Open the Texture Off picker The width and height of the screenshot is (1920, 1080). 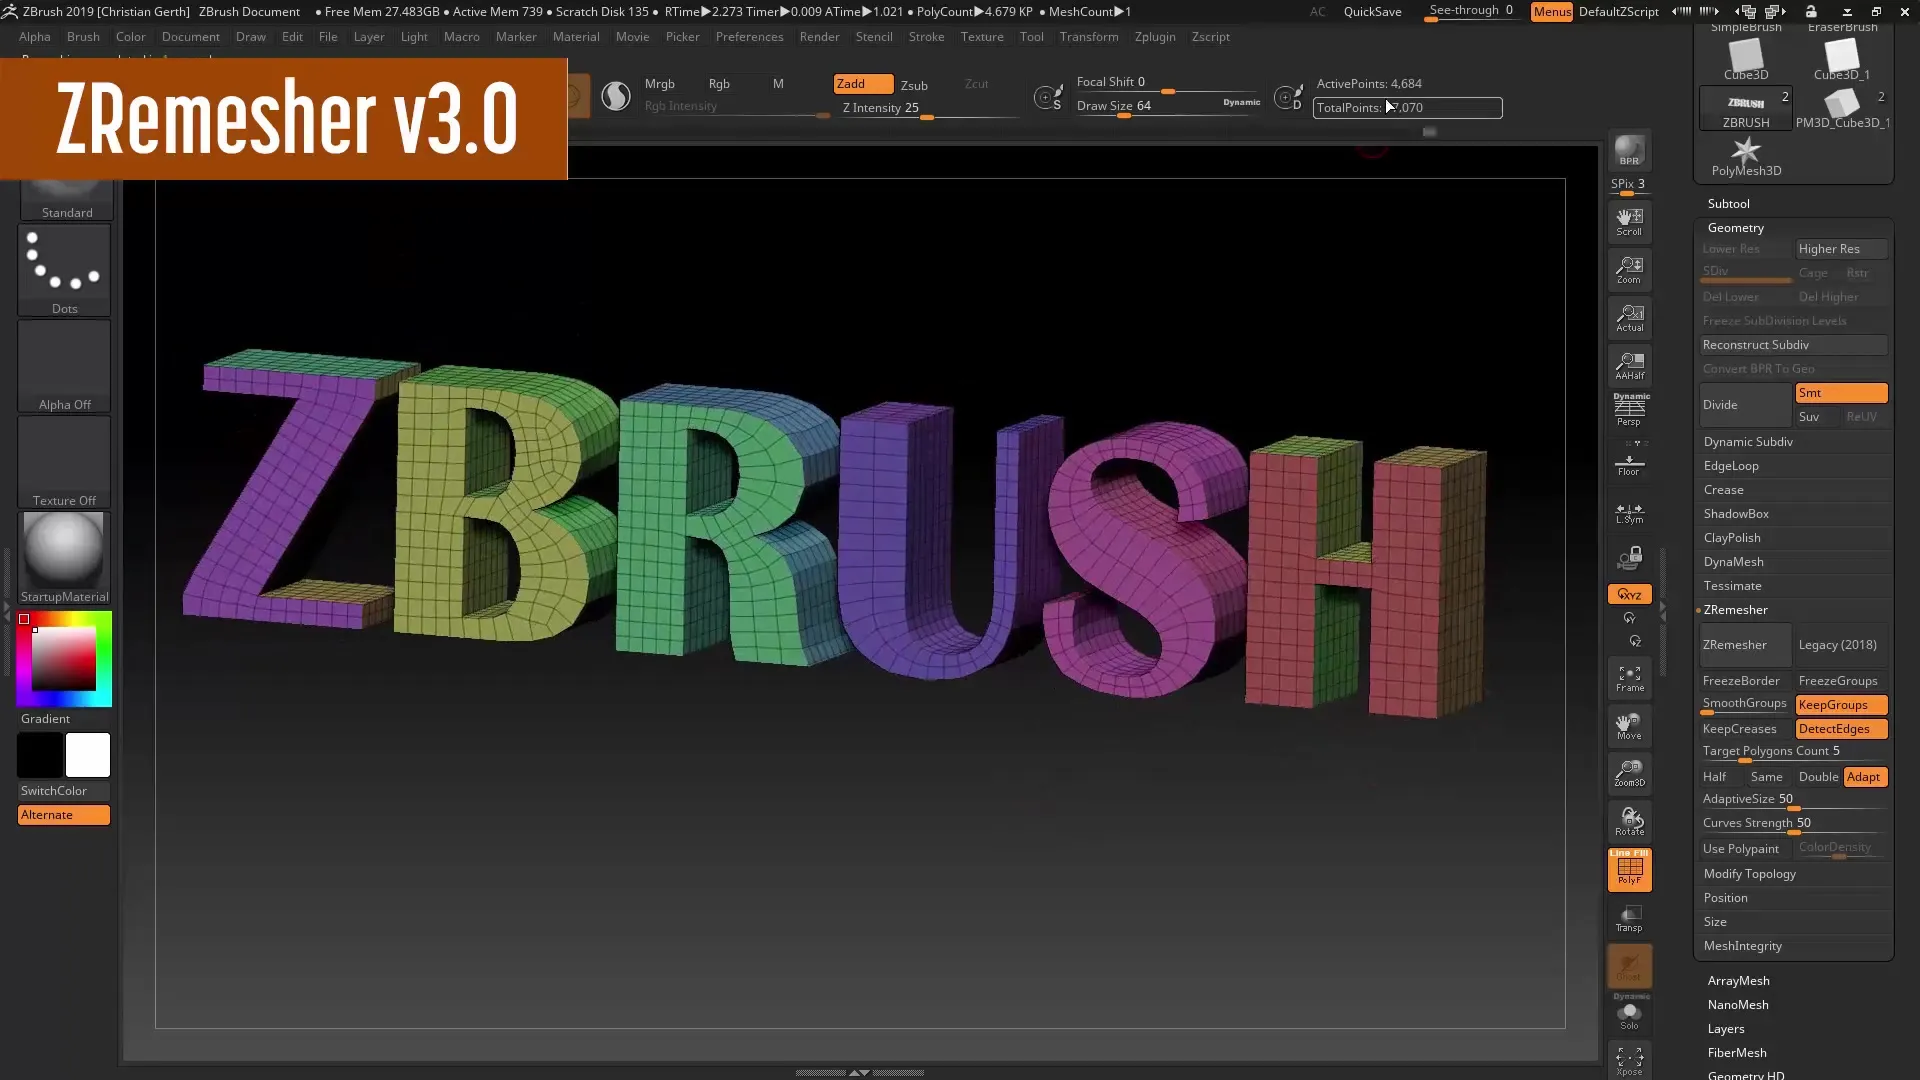pyautogui.click(x=64, y=462)
